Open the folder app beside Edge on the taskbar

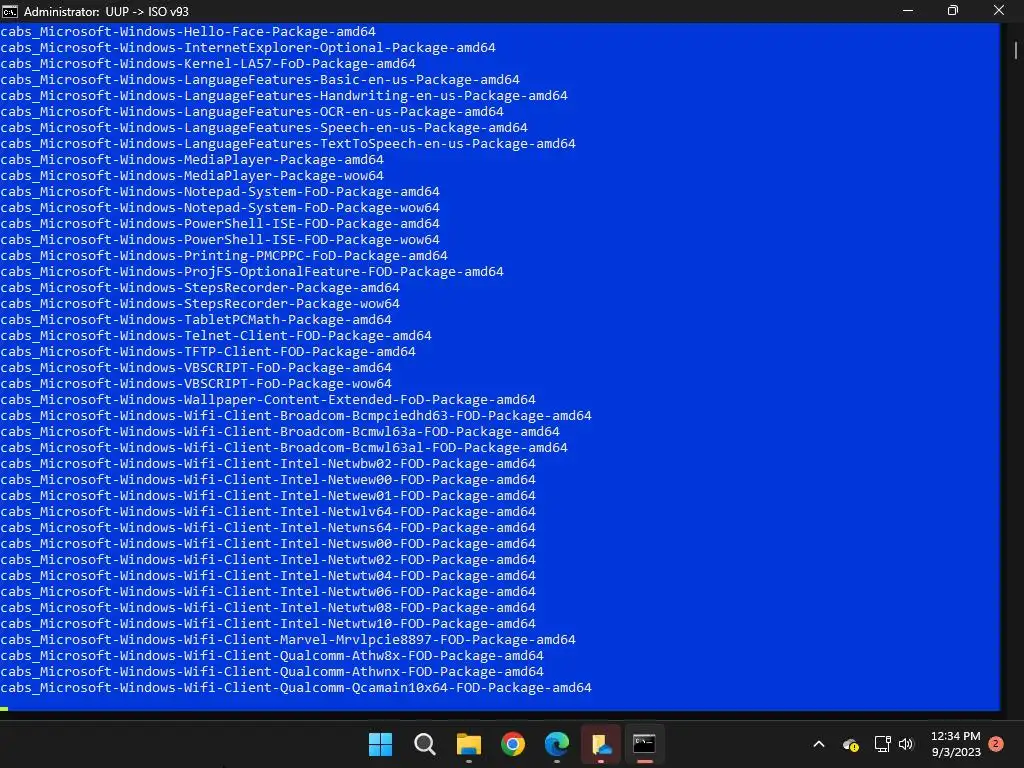click(600, 744)
